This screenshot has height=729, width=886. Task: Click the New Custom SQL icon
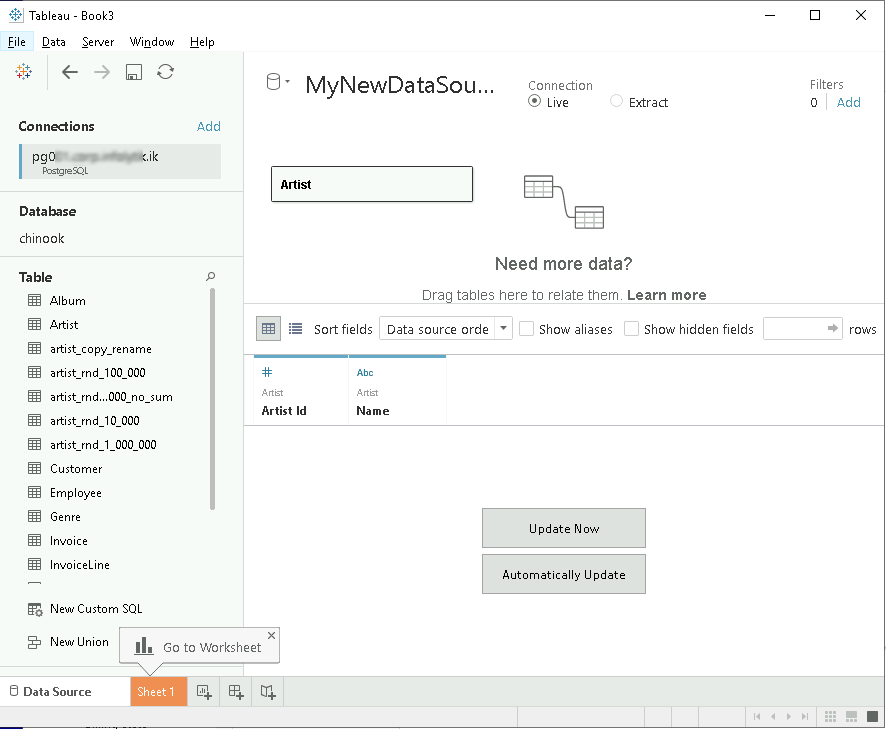pos(35,609)
